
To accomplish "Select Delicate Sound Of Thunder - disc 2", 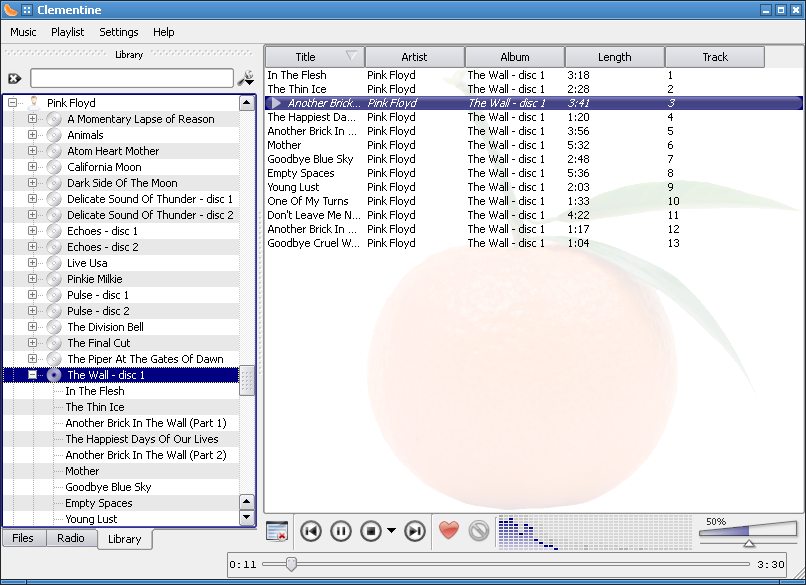I will [150, 215].
